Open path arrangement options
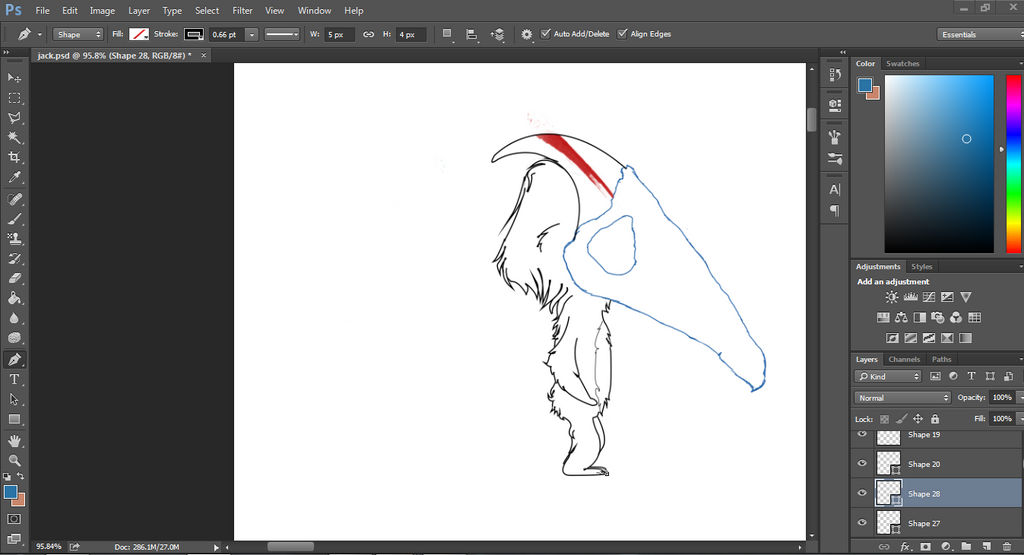Image resolution: width=1024 pixels, height=555 pixels. coord(498,35)
